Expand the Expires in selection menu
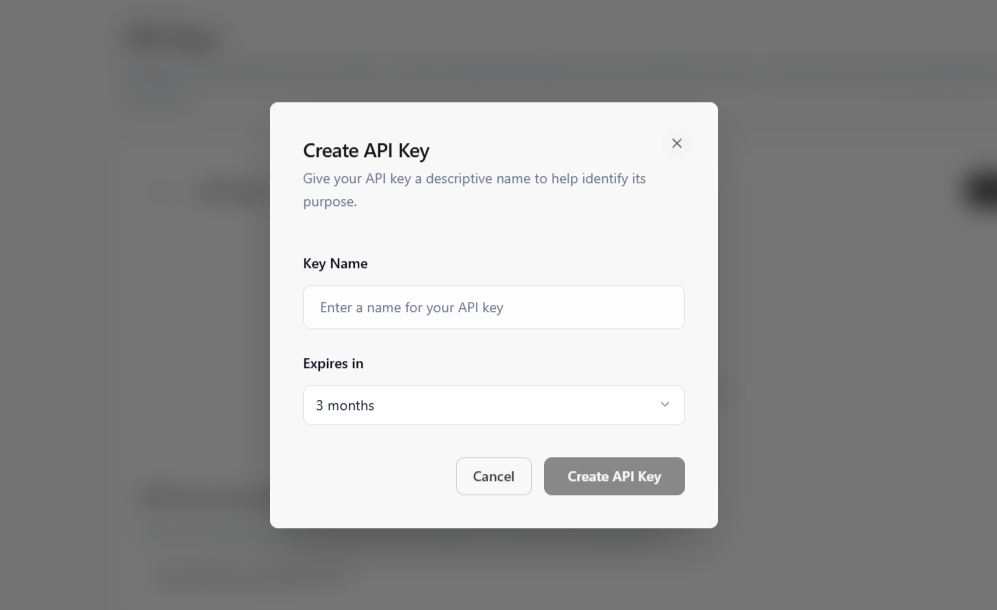This screenshot has height=610, width=997. (x=493, y=405)
